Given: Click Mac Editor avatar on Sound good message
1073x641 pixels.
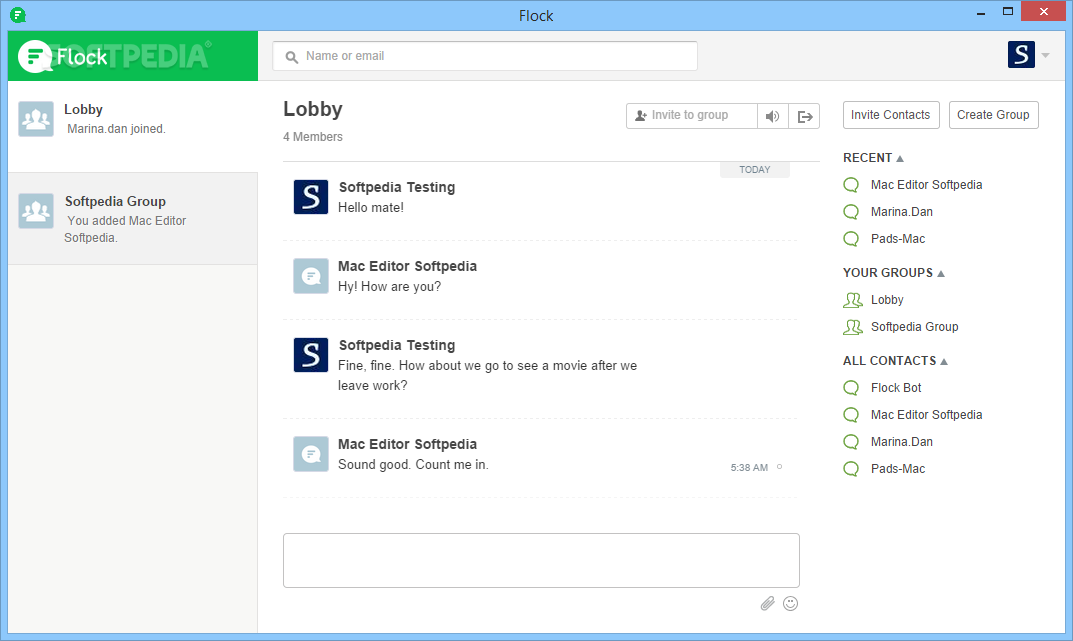Looking at the screenshot, I should click(311, 454).
